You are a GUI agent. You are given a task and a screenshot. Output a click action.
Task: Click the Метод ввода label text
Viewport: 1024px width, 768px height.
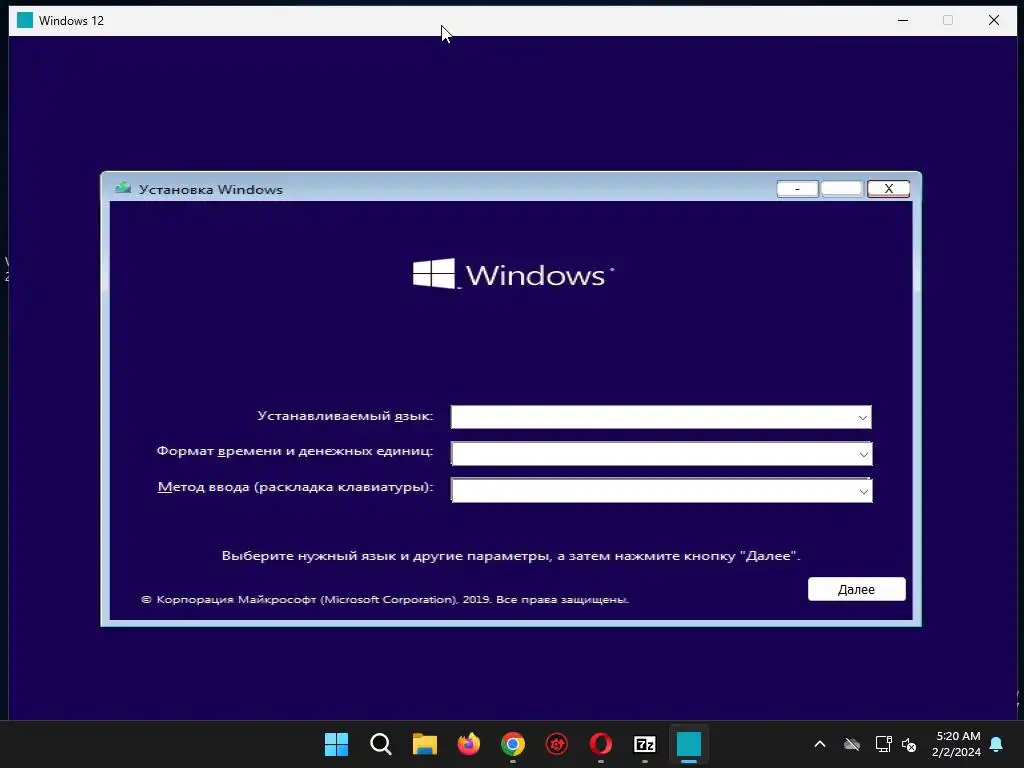point(295,487)
